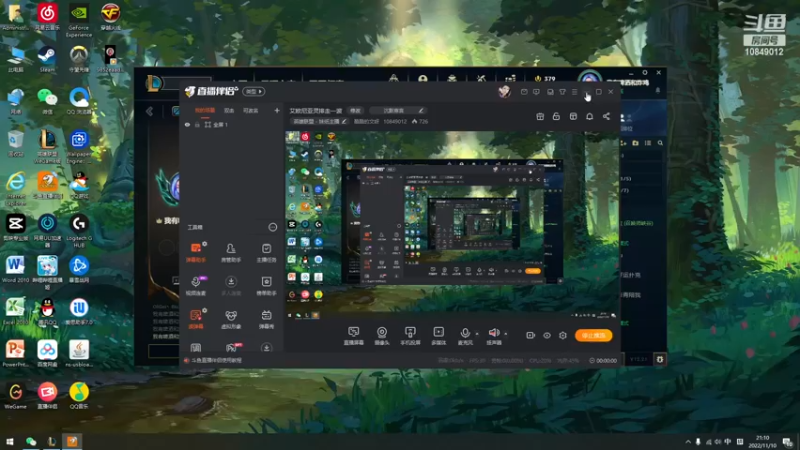The image size is (800, 450).
Task: Toggle the lock on the 全屏 1 source
Action: pyautogui.click(x=197, y=124)
